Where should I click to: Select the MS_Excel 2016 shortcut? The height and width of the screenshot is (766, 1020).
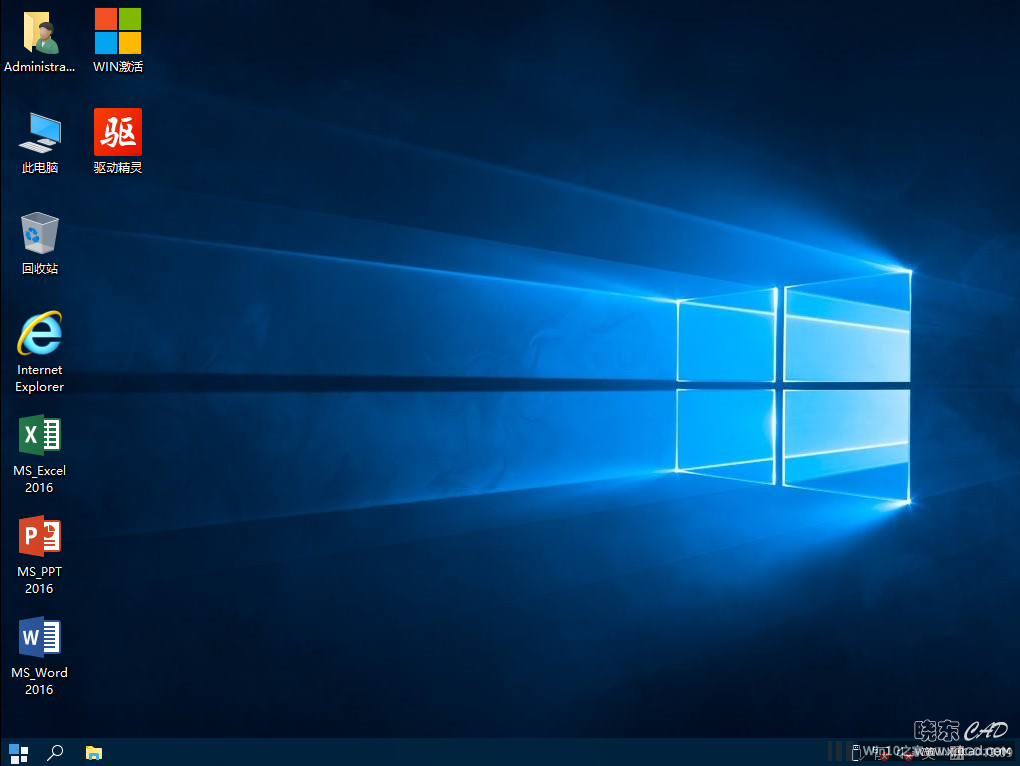coord(40,454)
